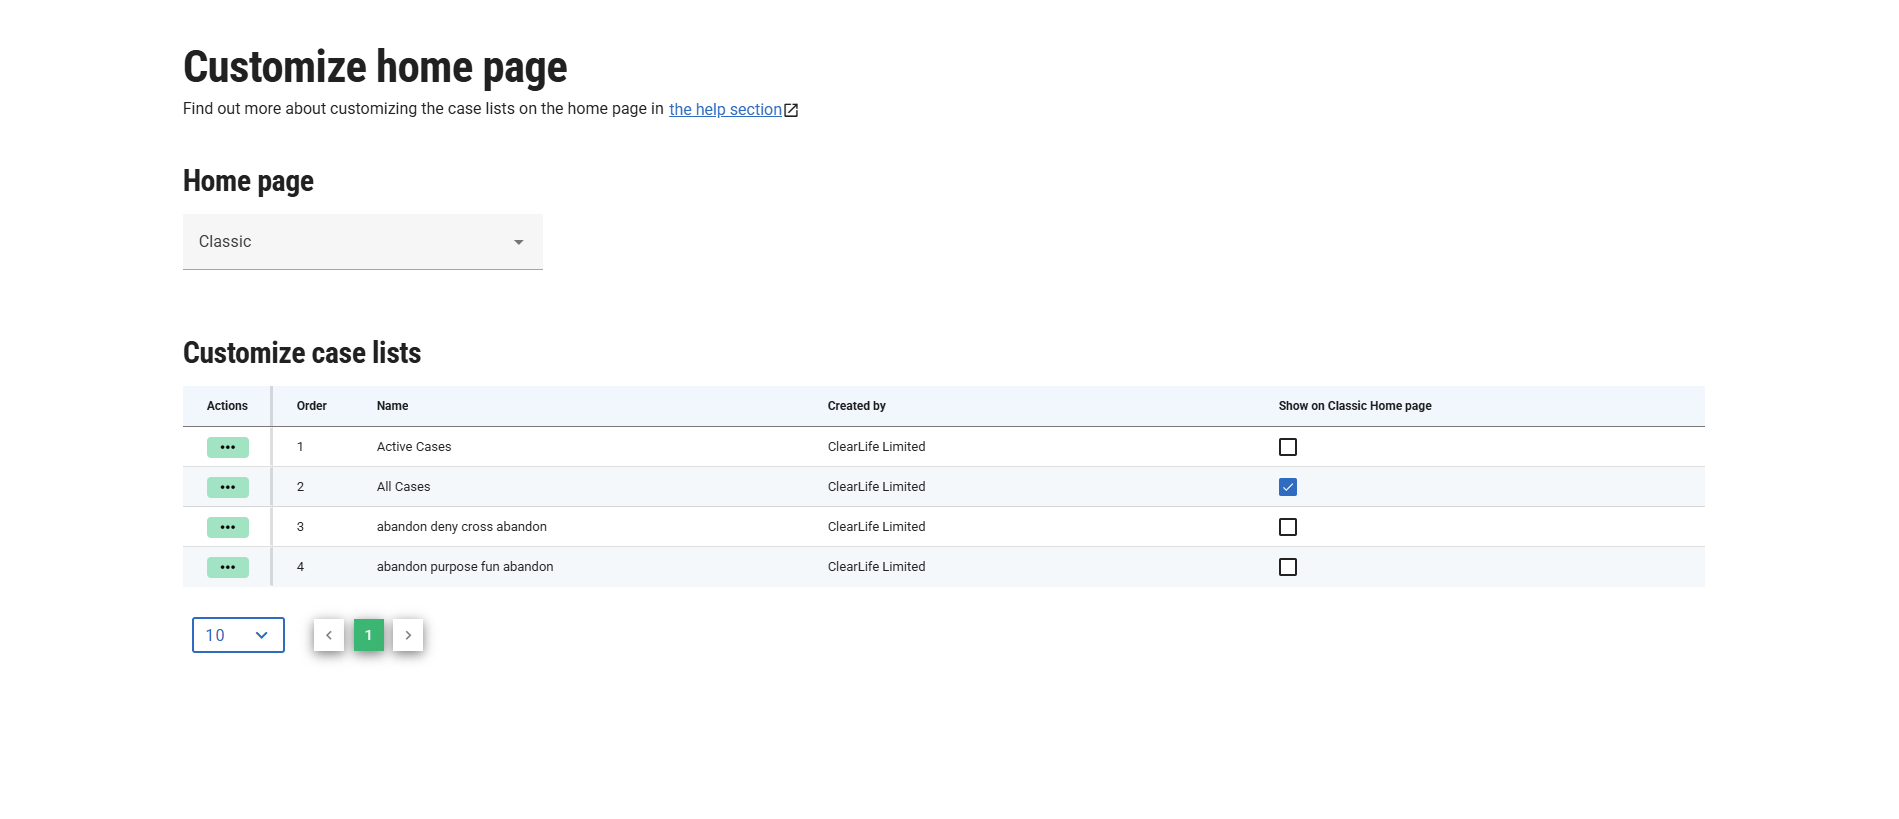The image size is (1899, 819).
Task: Click the Home page dropdown arrow
Action: pos(518,242)
